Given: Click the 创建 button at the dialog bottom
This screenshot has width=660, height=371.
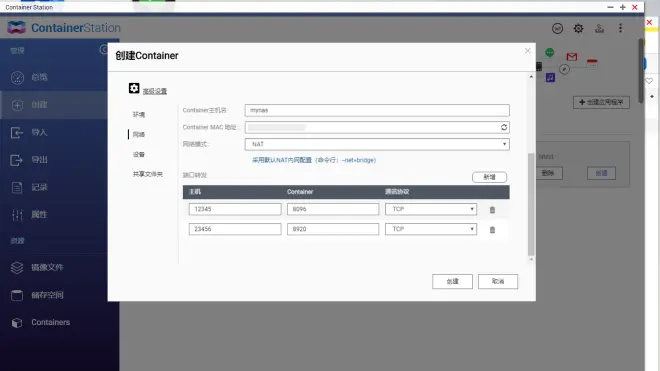Looking at the screenshot, I should 452,281.
